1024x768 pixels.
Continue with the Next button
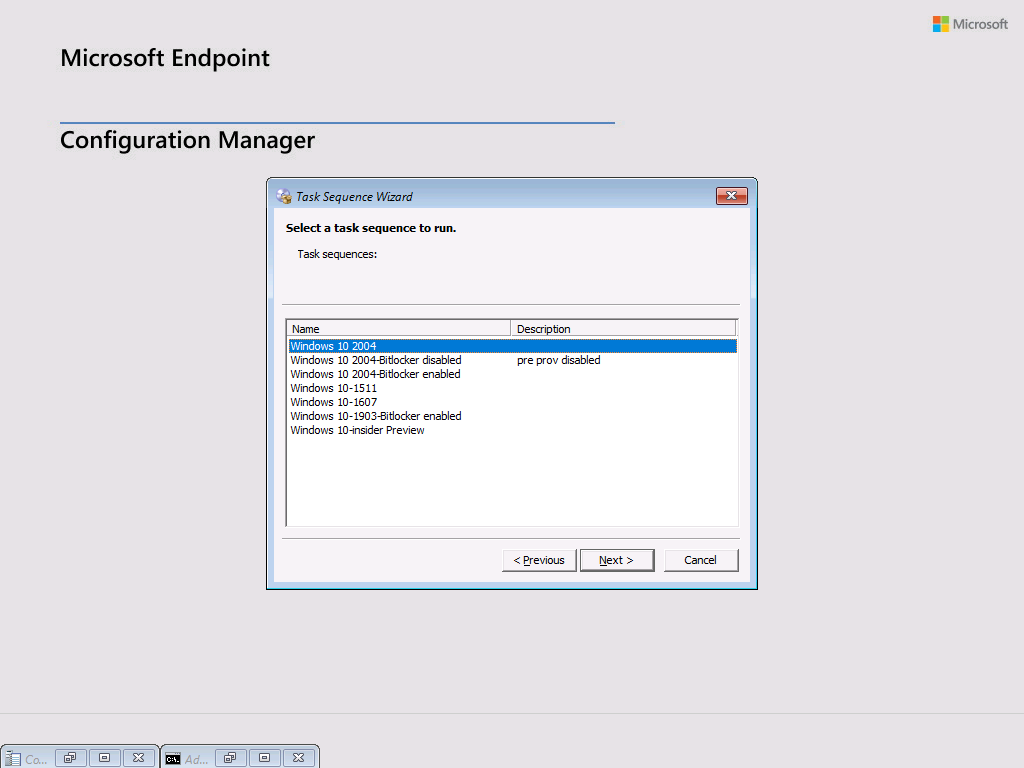616,560
